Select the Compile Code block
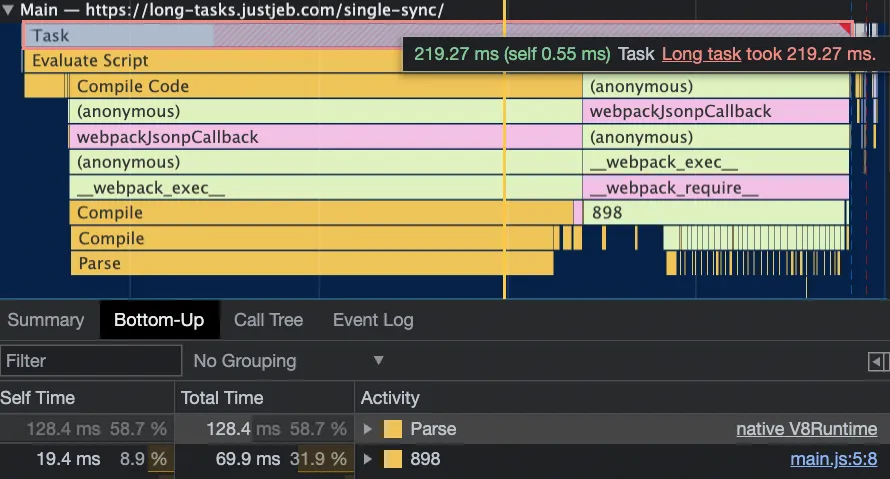The image size is (890, 479). pyautogui.click(x=324, y=86)
